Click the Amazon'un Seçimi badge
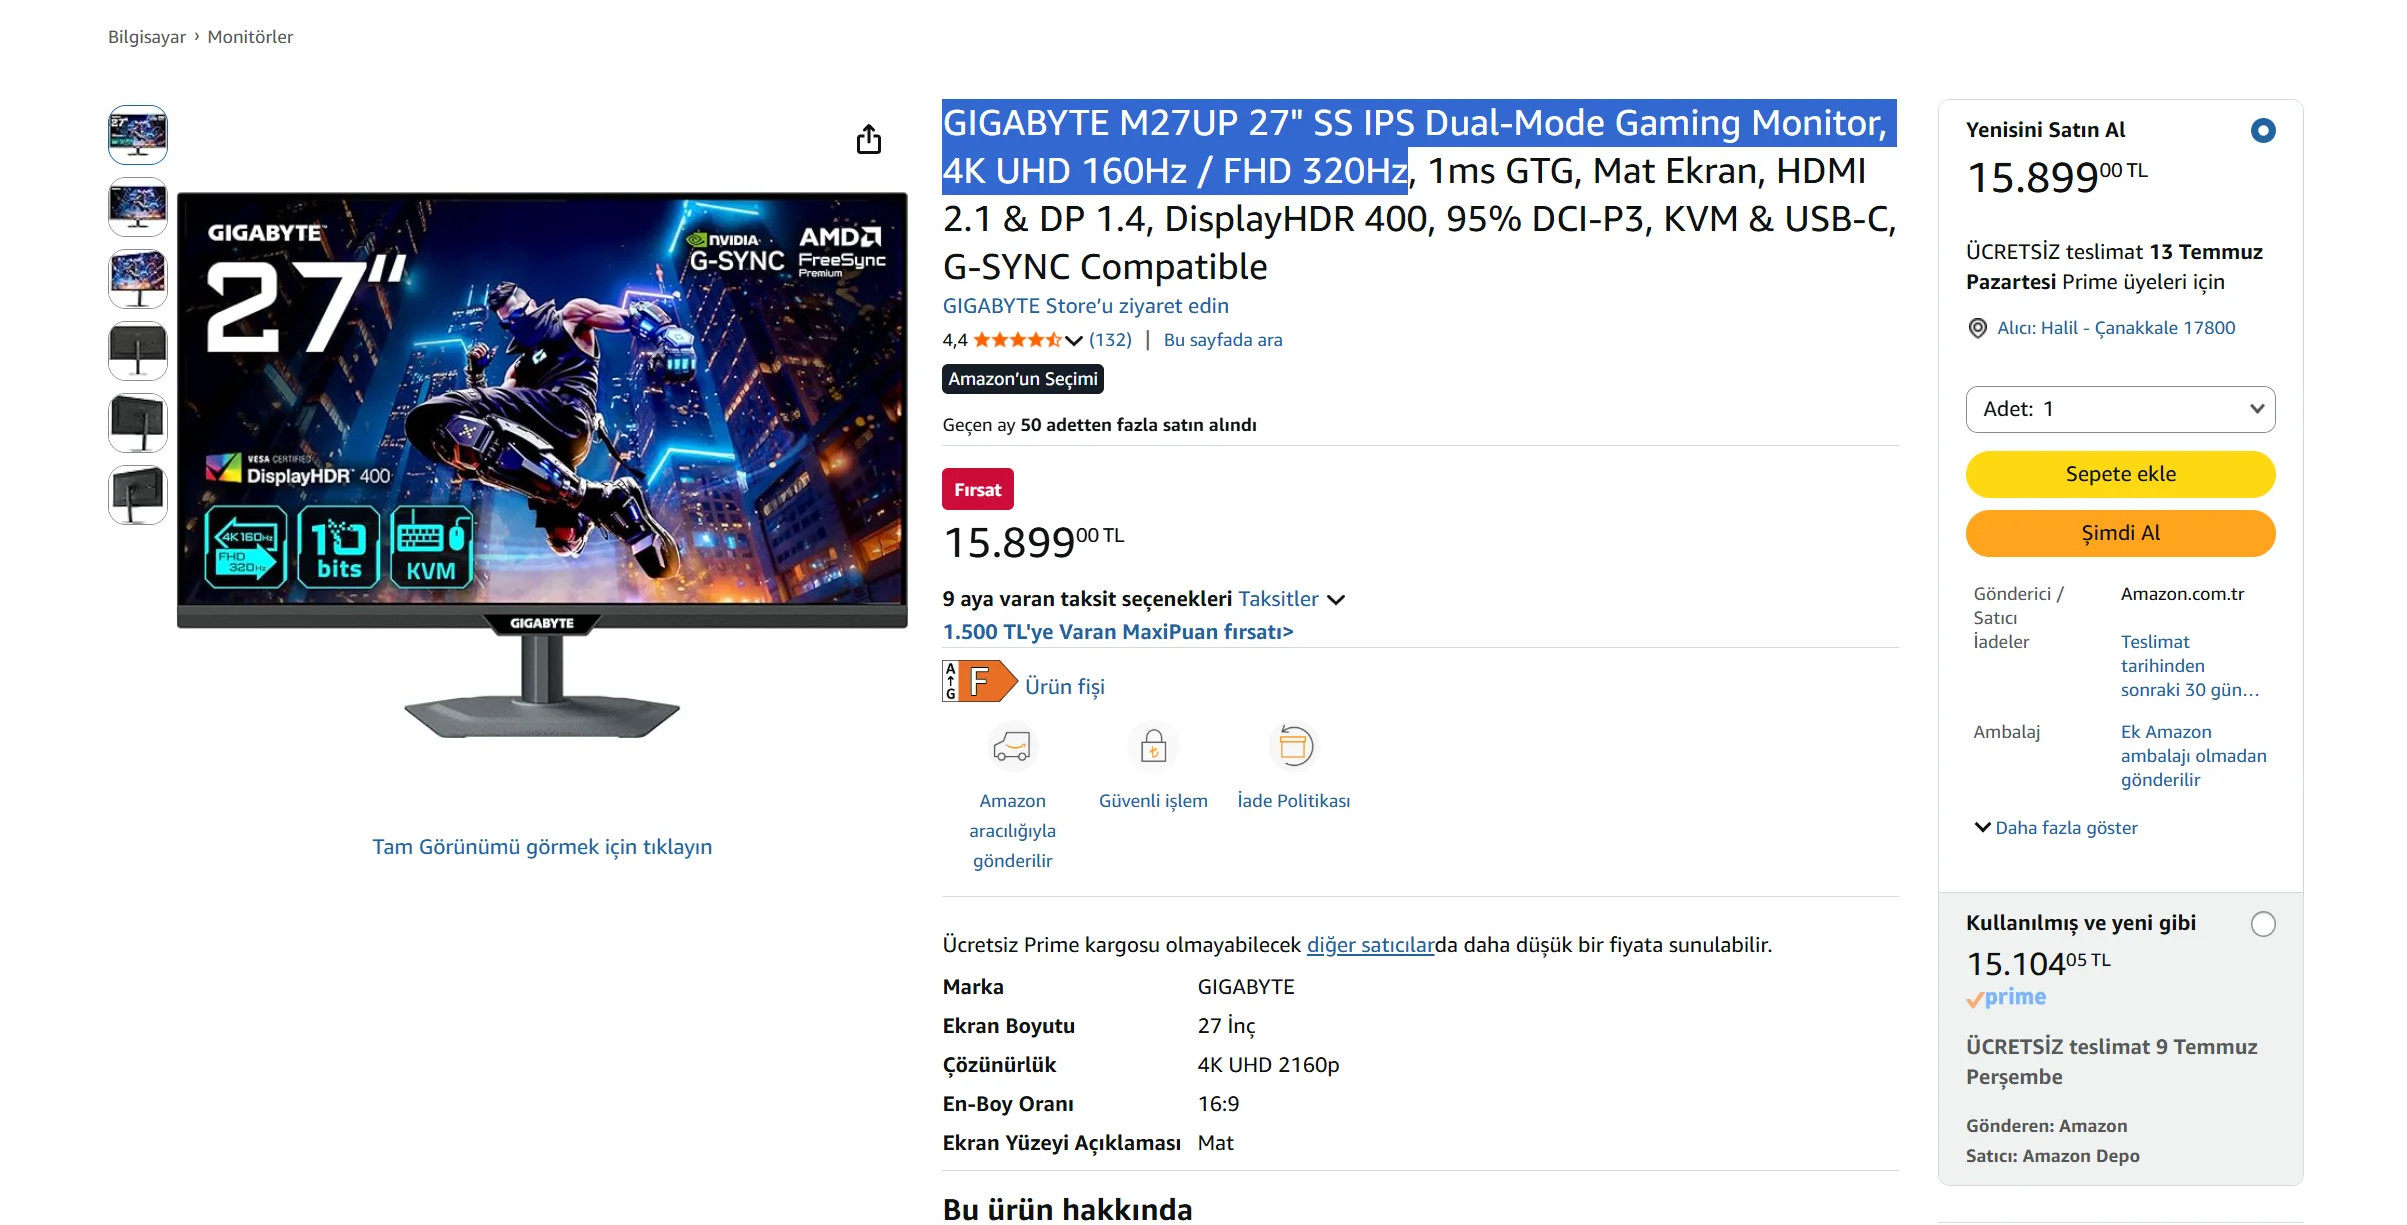Image resolution: width=2407 pixels, height=1225 pixels. (1023, 379)
